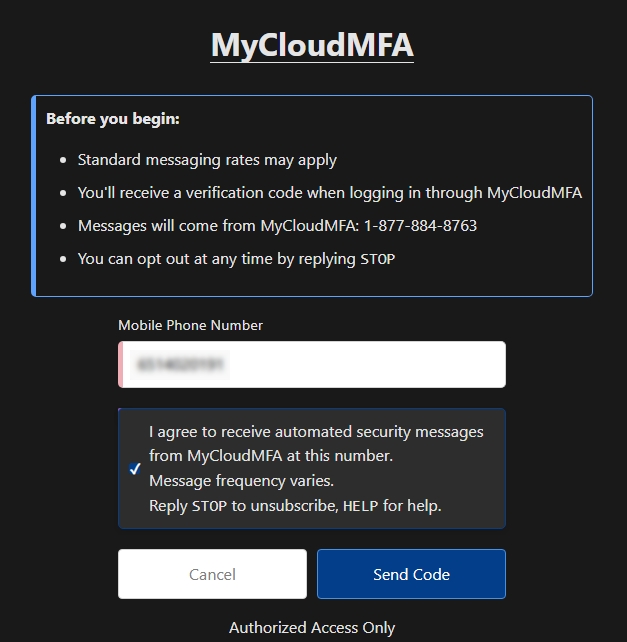Click the HELP keyword in the consent text
This screenshot has height=642, width=627.
(x=360, y=506)
